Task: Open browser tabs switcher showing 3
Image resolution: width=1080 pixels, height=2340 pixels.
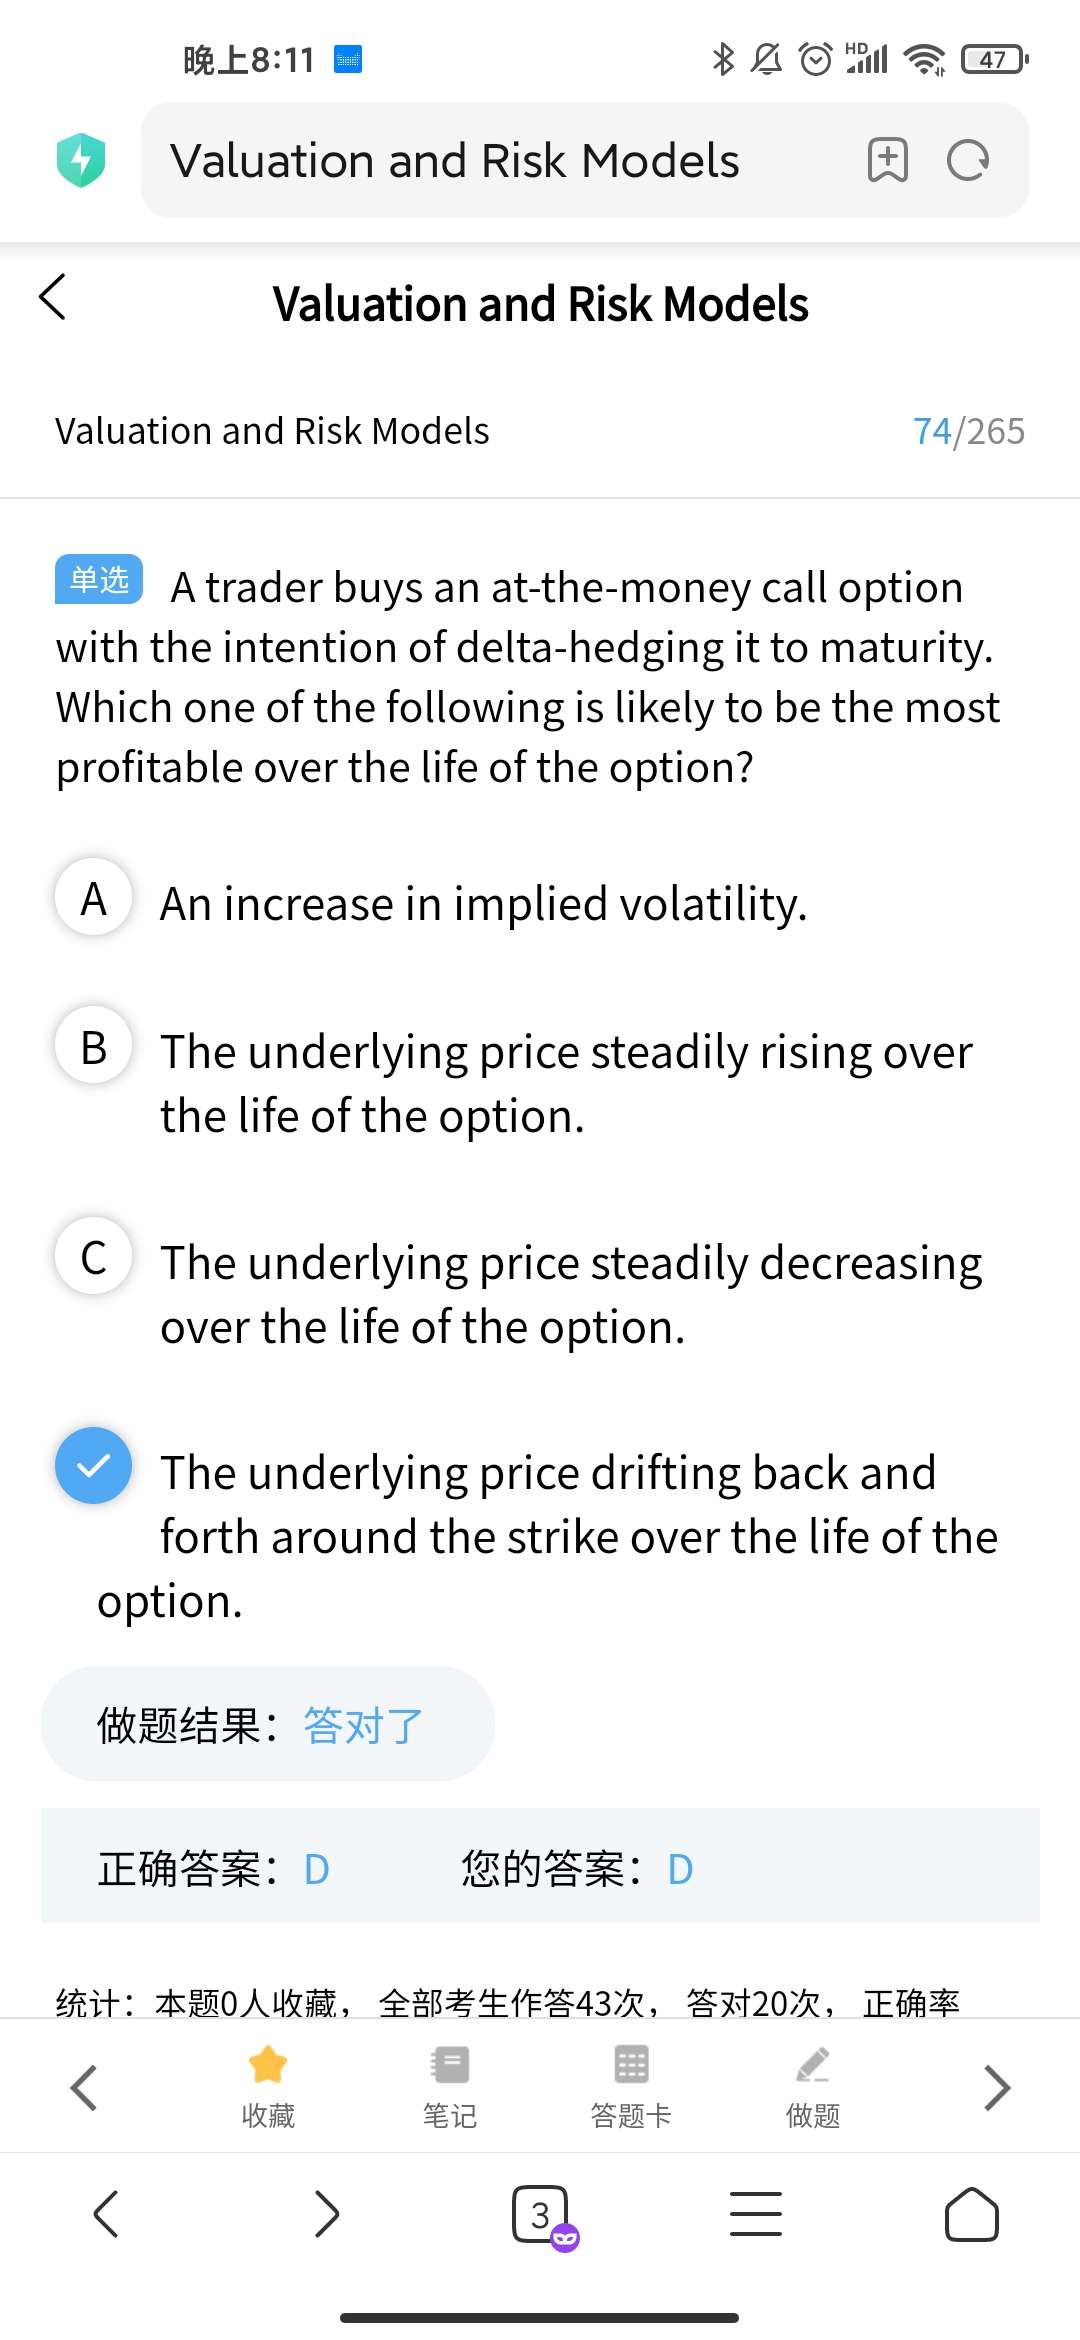Action: (x=541, y=2214)
